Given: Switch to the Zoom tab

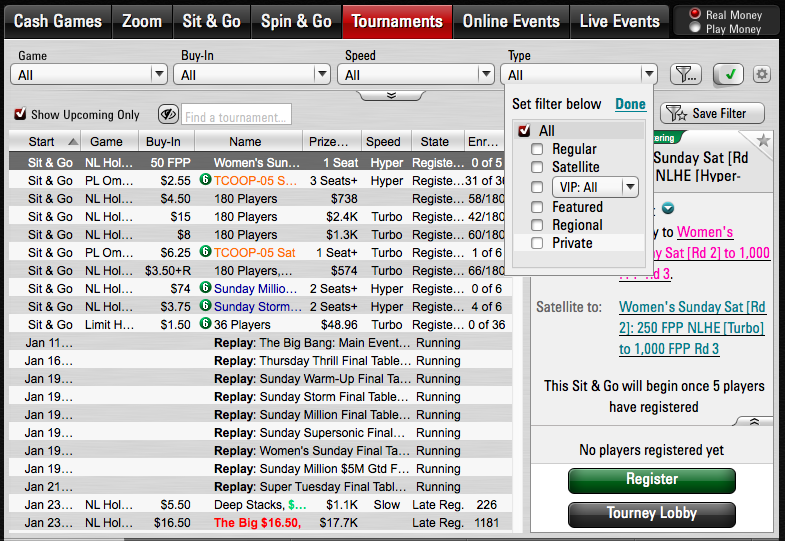Looking at the screenshot, I should pos(142,21).
